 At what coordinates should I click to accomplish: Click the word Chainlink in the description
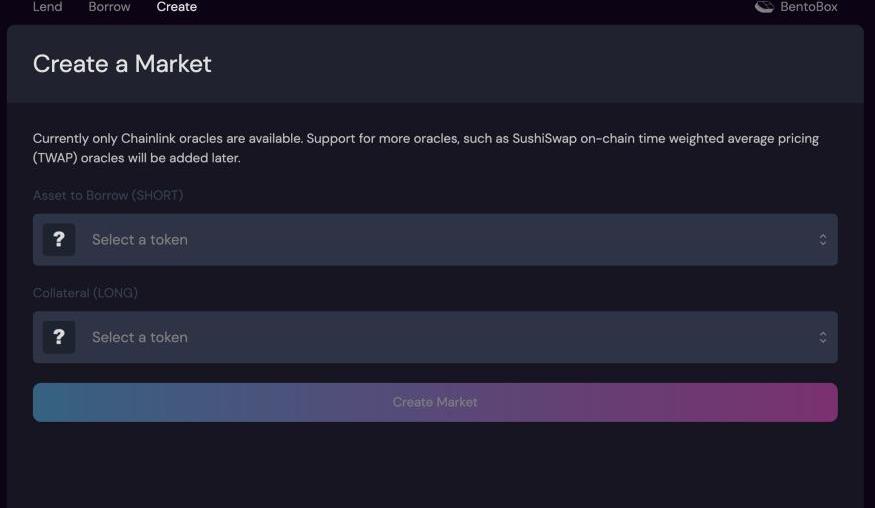click(148, 138)
